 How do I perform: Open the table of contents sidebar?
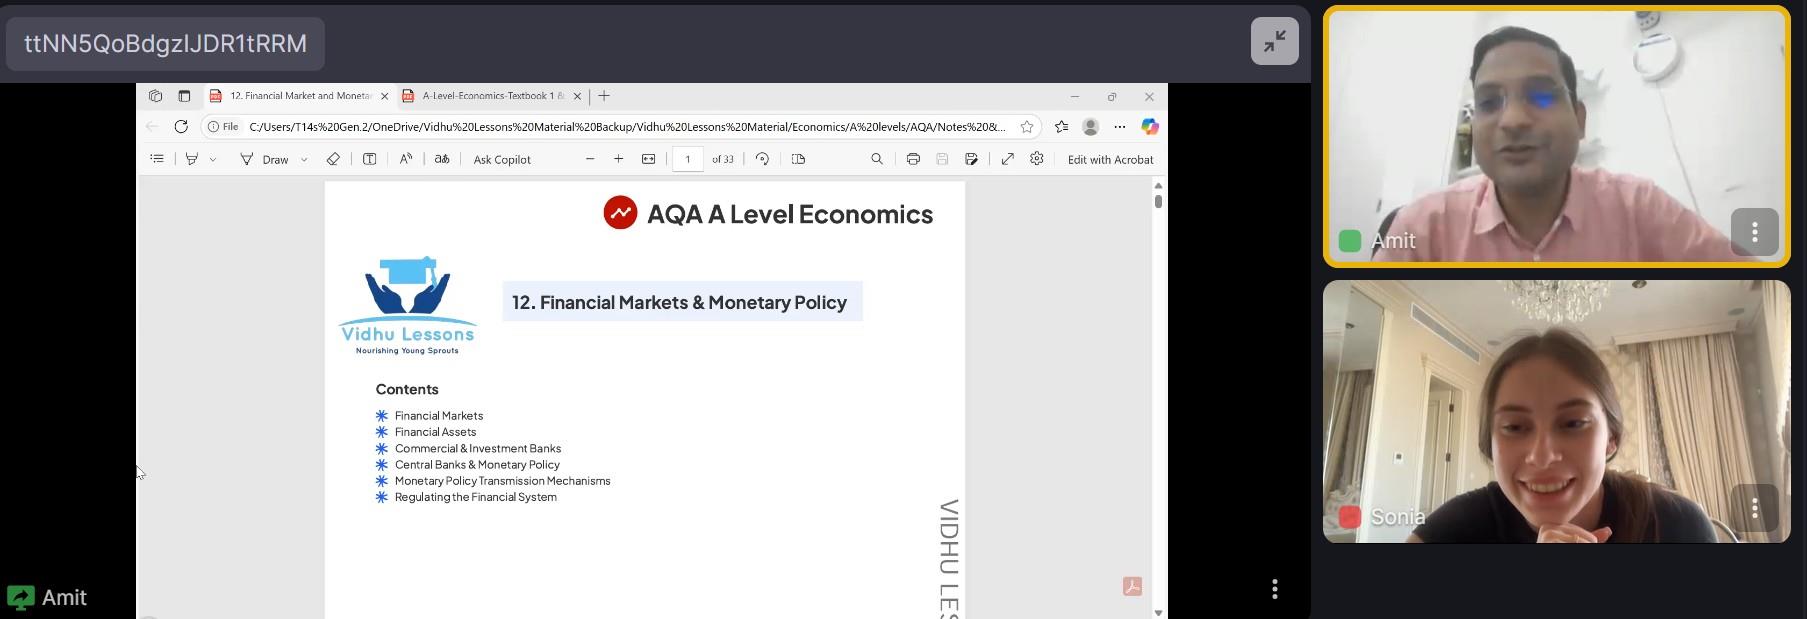click(x=157, y=159)
